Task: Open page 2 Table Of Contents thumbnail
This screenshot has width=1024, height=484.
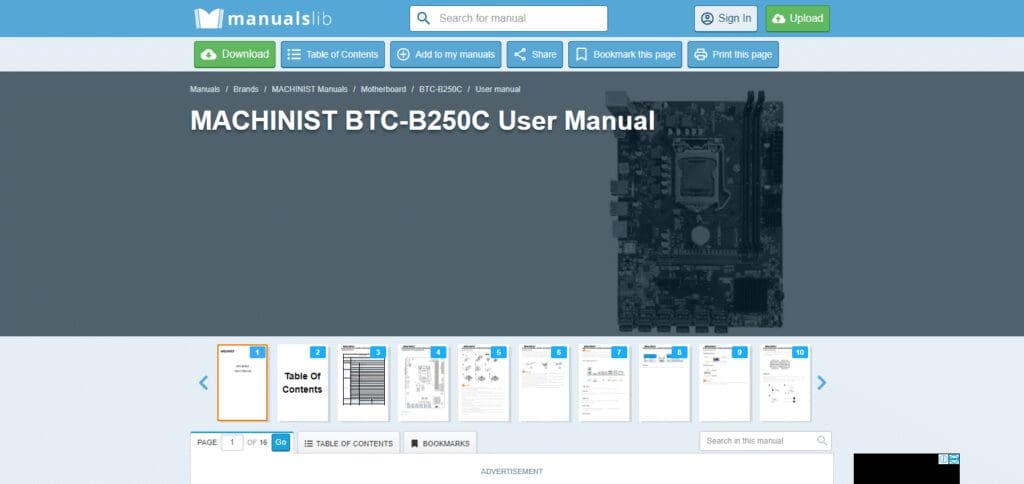Action: pos(302,383)
